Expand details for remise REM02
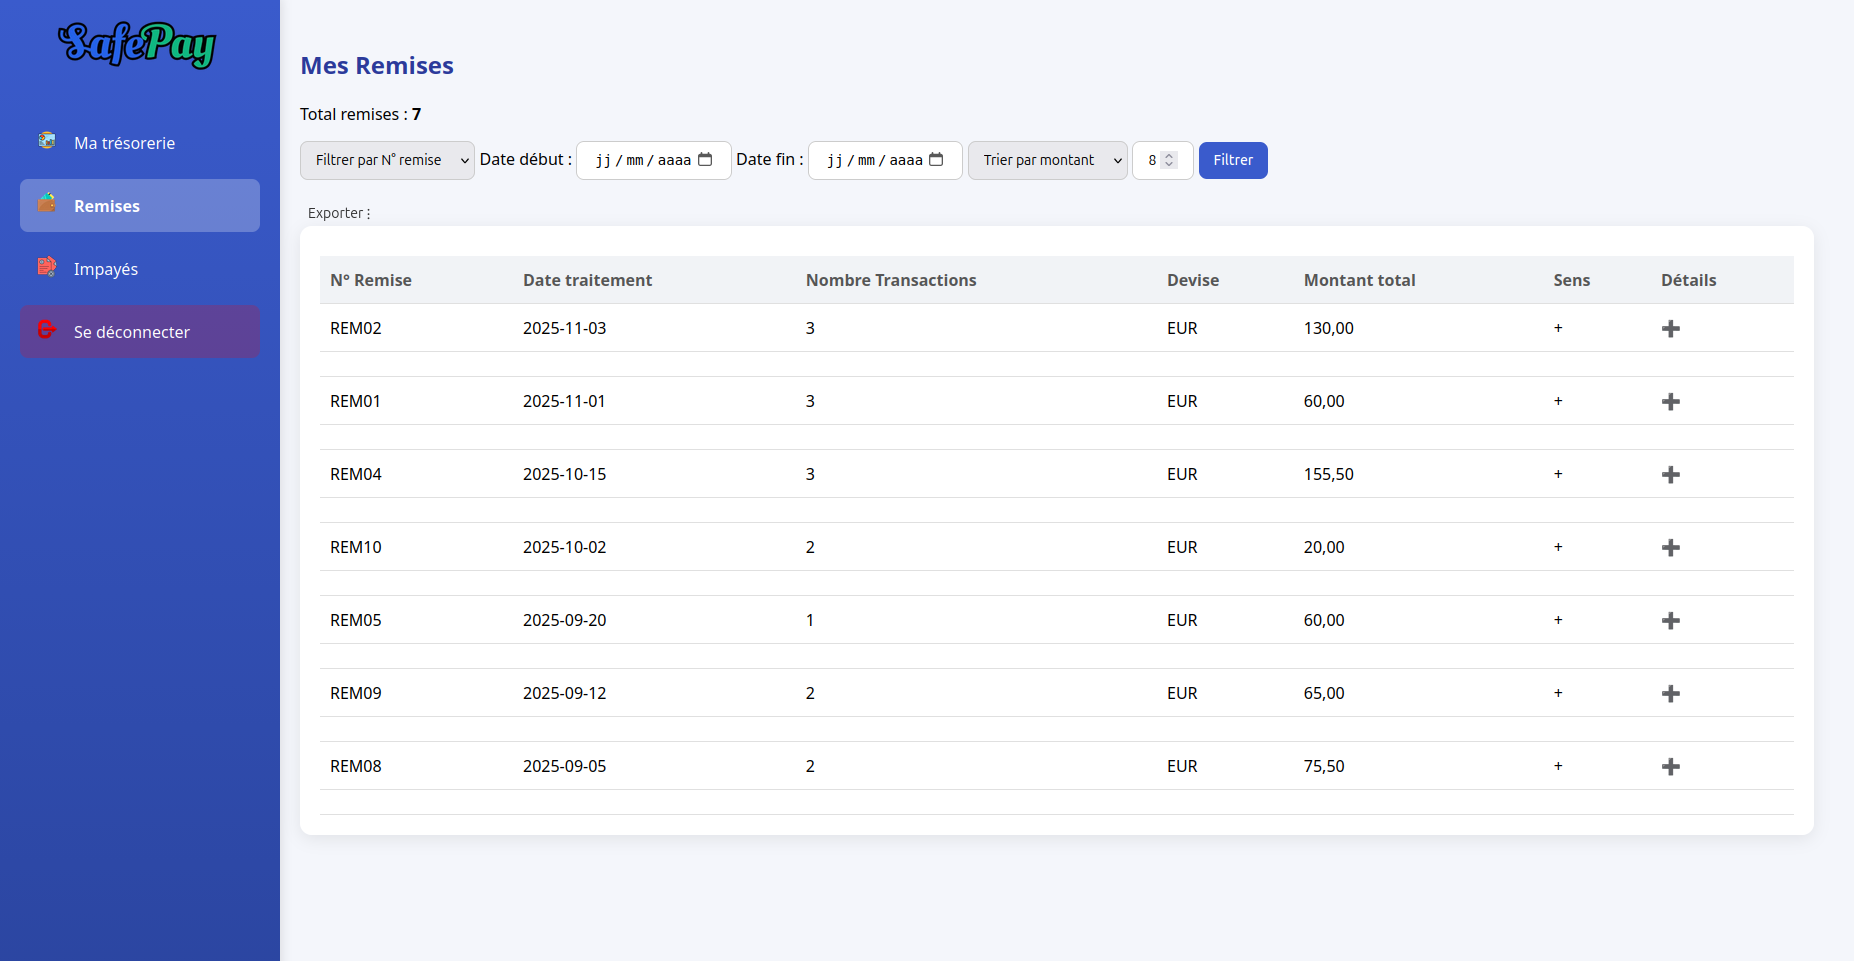1854x961 pixels. click(1670, 329)
